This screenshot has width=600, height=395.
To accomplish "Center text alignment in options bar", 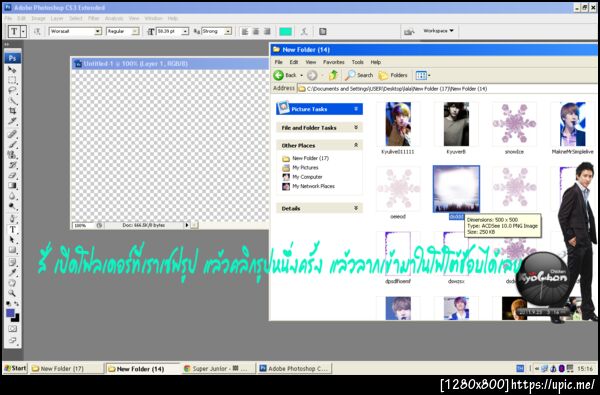I will pyautogui.click(x=256, y=31).
